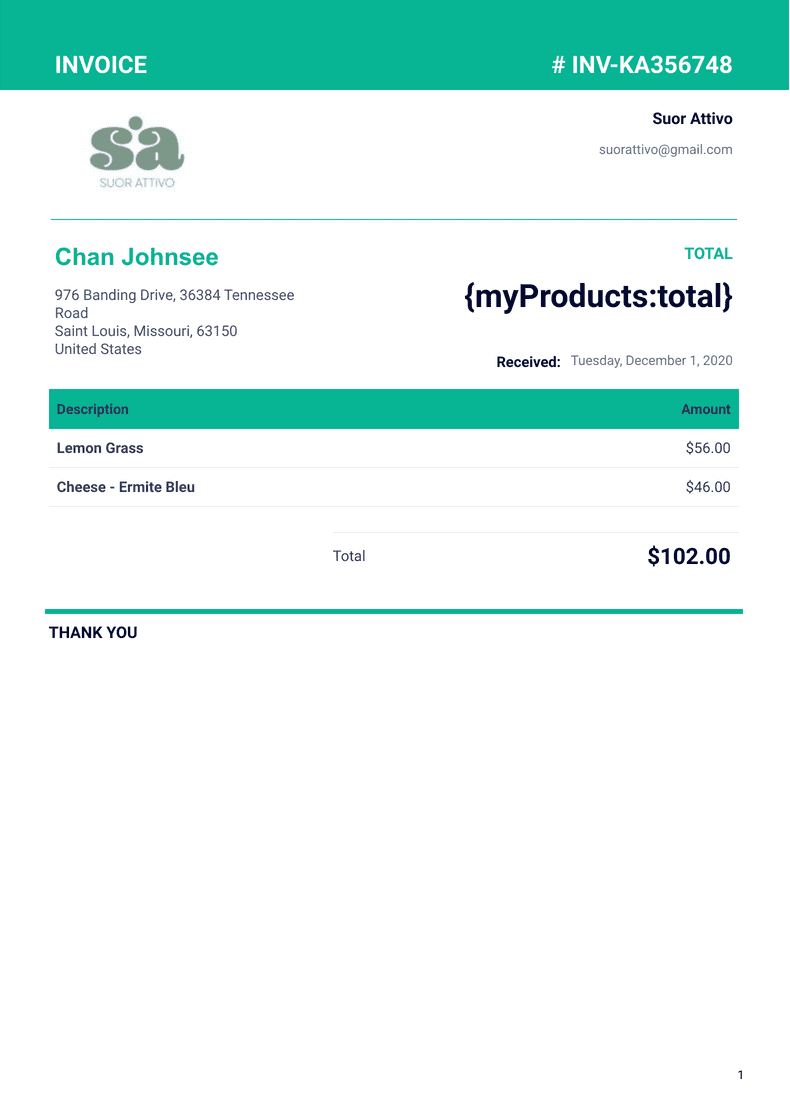Click the $46.00 amount
Screen dimensions: 790x1118
(708, 487)
